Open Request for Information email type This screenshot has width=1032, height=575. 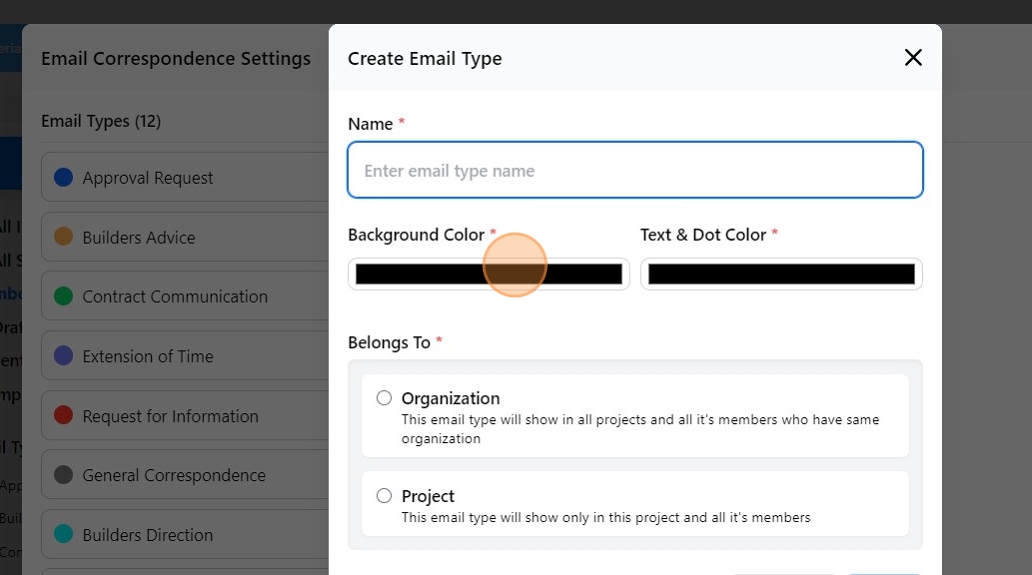point(170,417)
